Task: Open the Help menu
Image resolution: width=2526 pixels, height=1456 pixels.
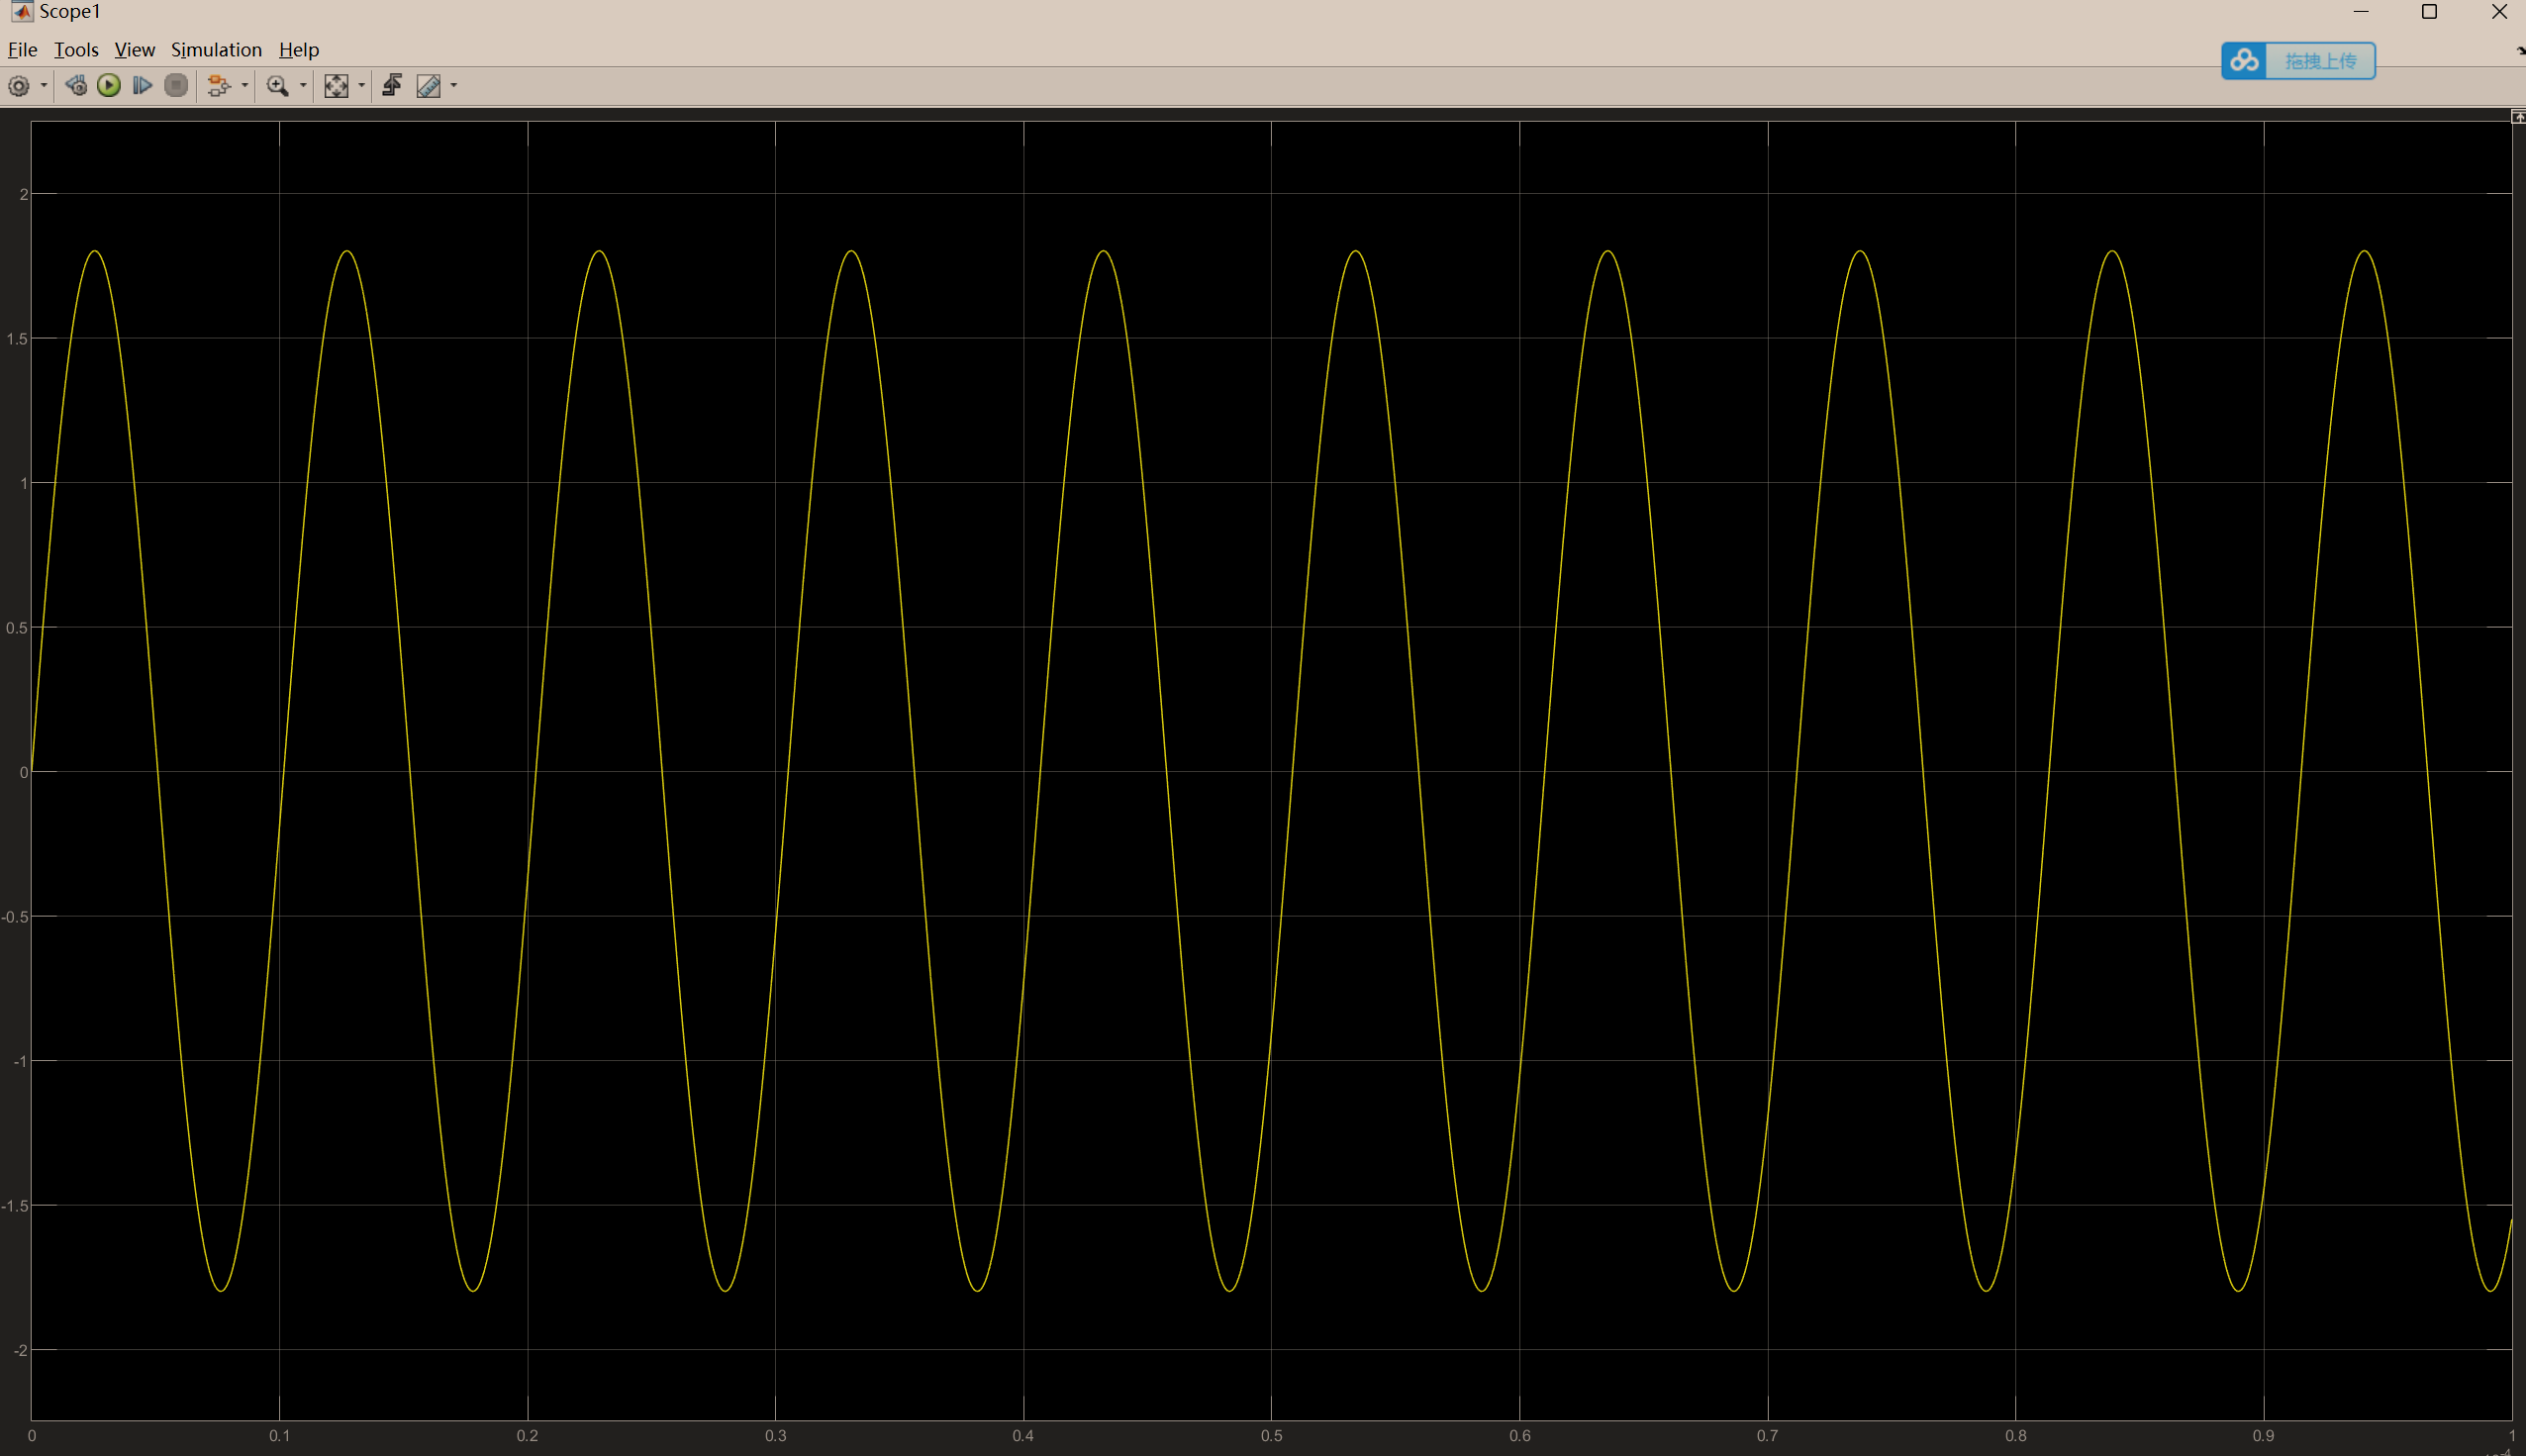Action: click(298, 50)
